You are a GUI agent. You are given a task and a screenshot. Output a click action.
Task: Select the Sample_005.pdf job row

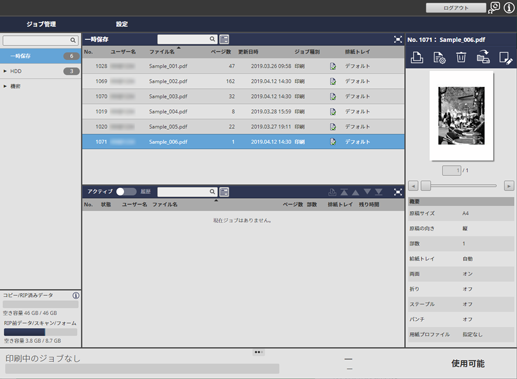coord(243,127)
